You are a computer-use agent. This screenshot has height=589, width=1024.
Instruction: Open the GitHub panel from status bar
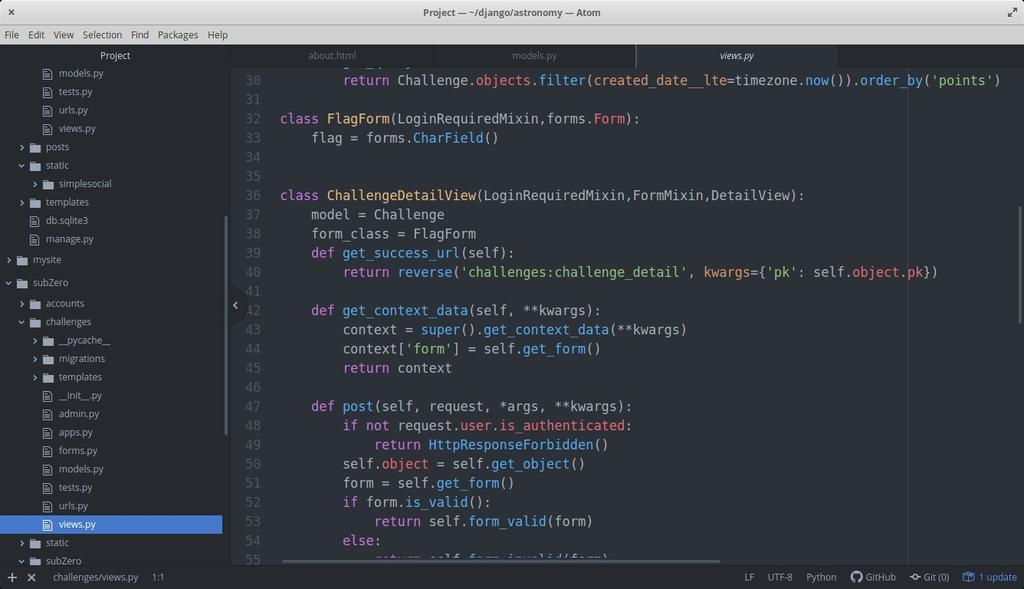(x=873, y=577)
